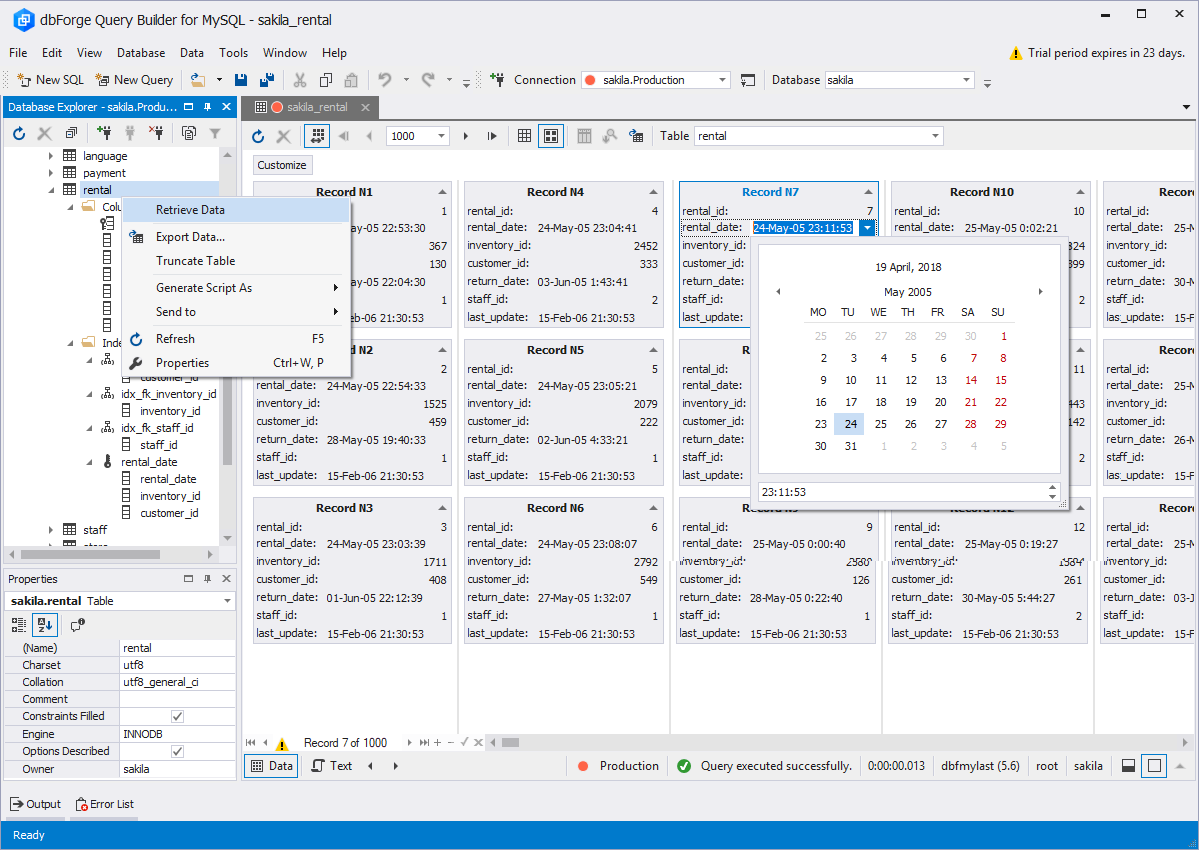Click the Save All icon in main toolbar
This screenshot has width=1199, height=850.
pos(267,80)
